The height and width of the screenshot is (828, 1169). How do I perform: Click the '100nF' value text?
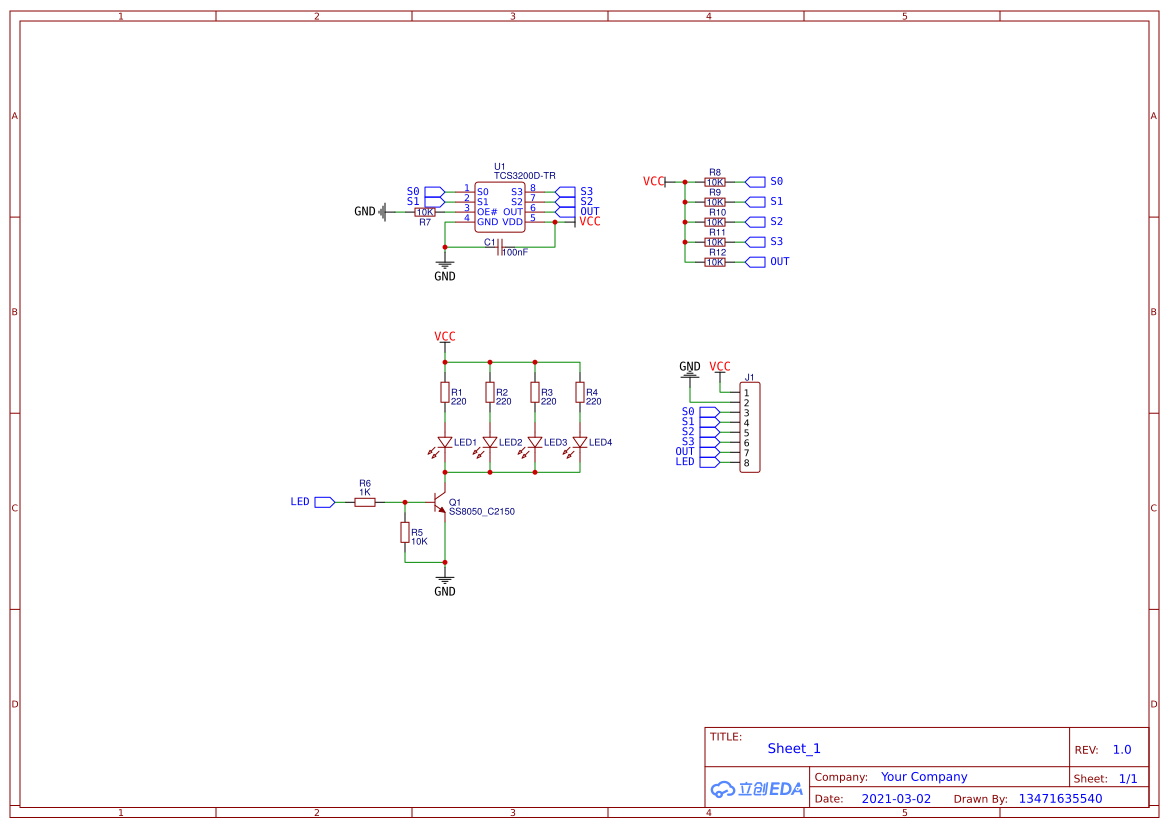[x=515, y=253]
